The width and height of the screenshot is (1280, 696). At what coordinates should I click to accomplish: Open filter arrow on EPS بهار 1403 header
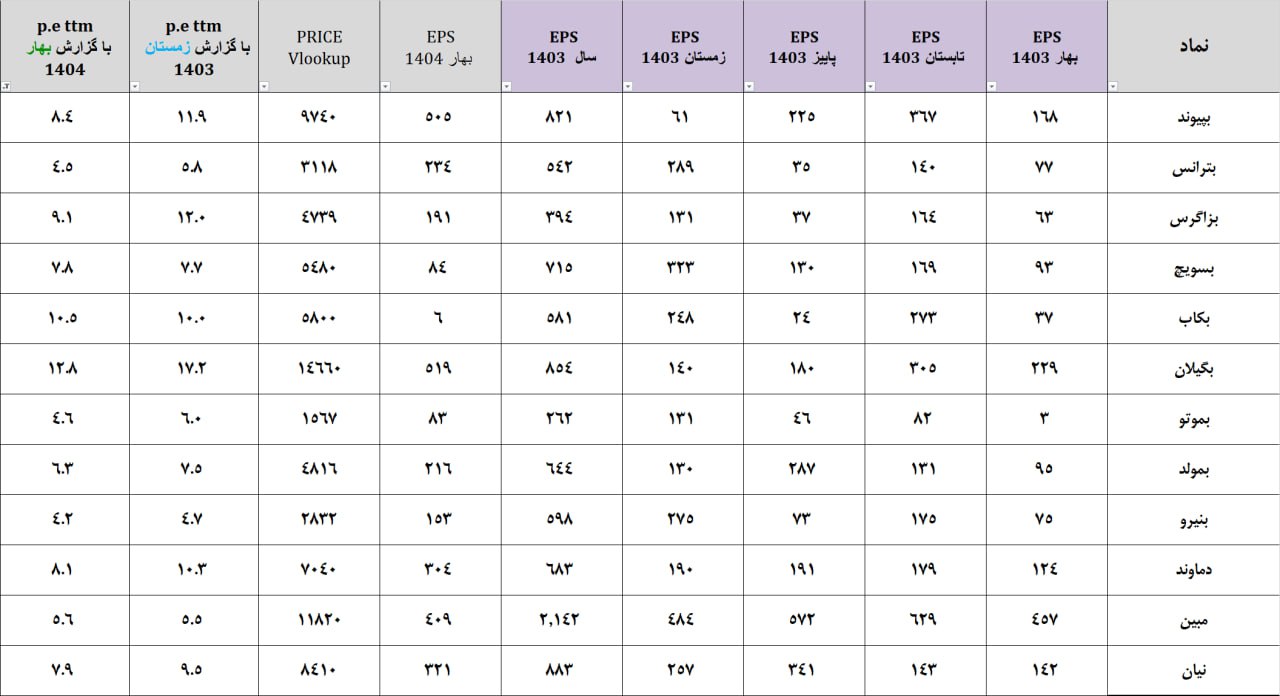[x=991, y=87]
